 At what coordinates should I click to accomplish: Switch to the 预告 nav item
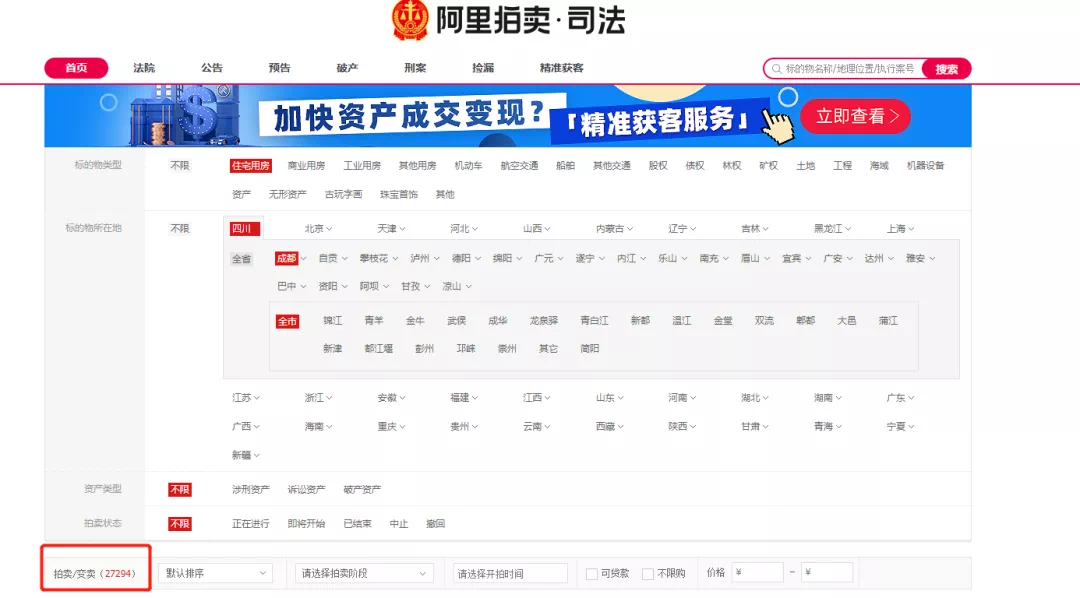(280, 68)
